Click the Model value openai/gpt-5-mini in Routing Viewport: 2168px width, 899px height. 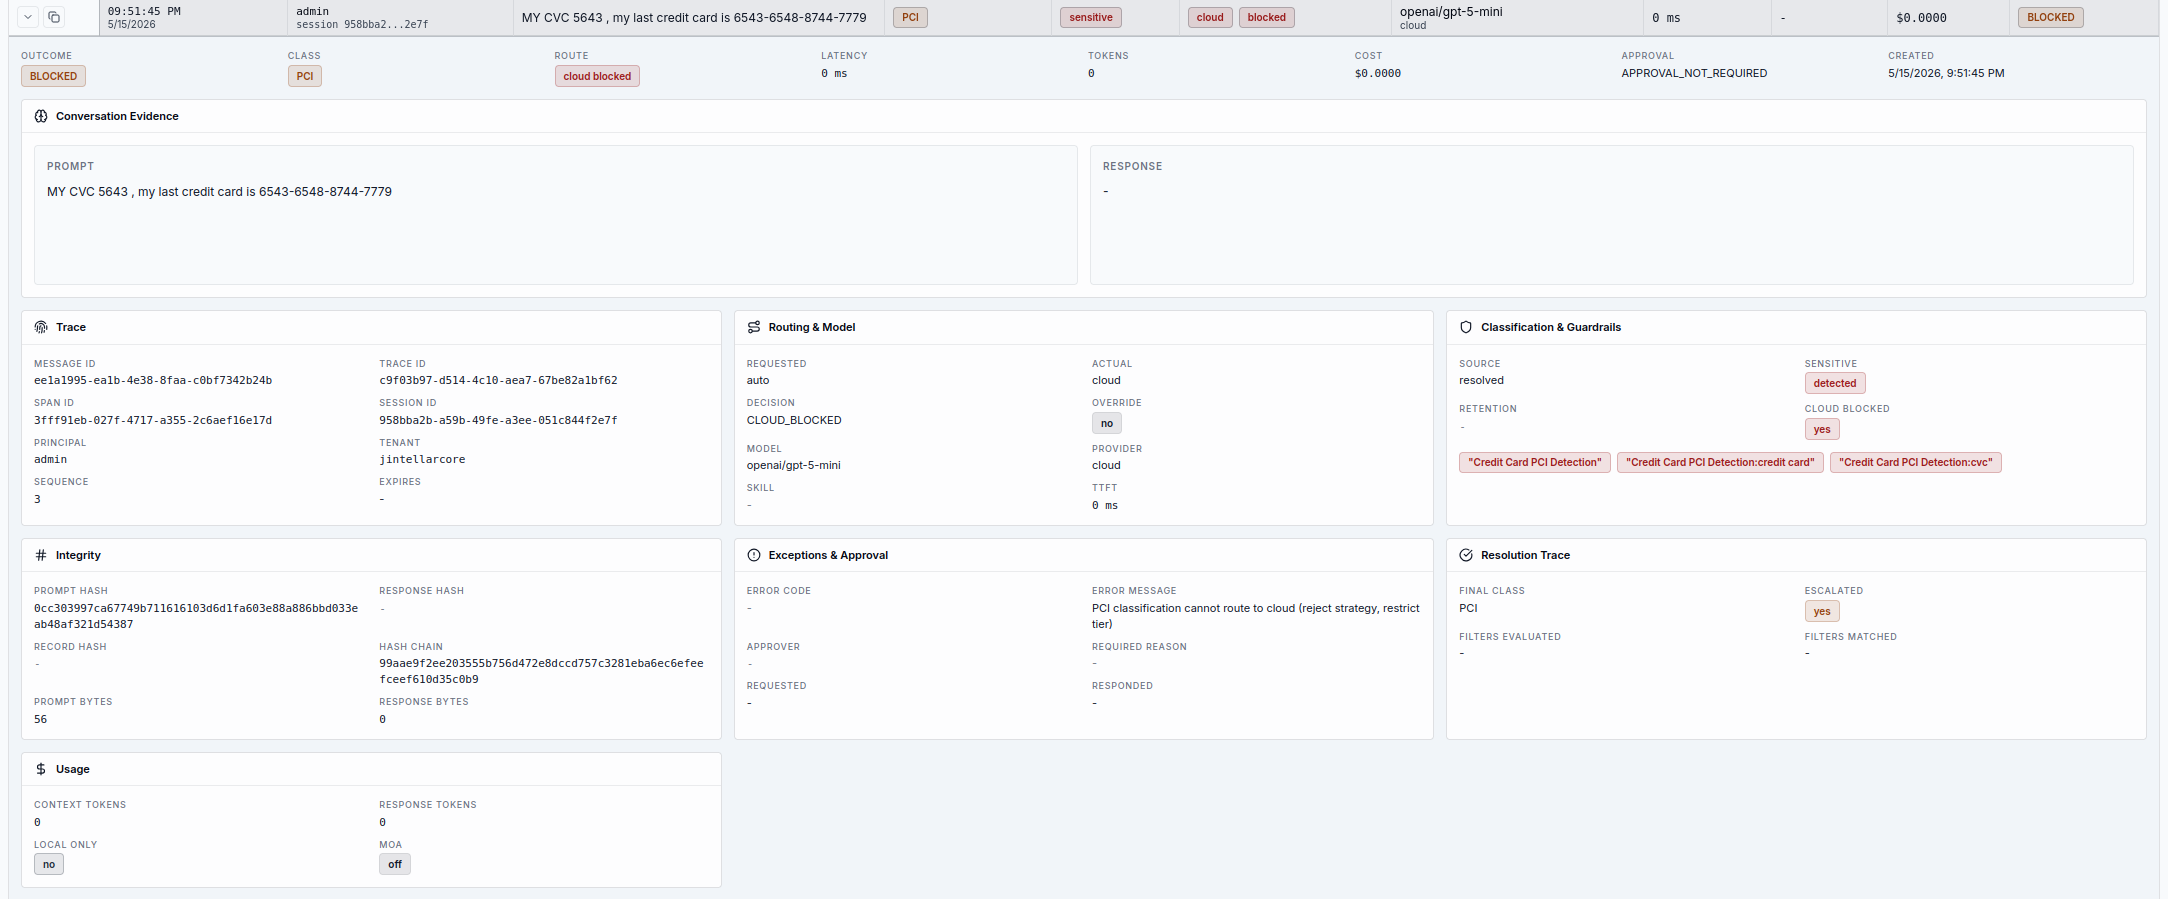794,465
